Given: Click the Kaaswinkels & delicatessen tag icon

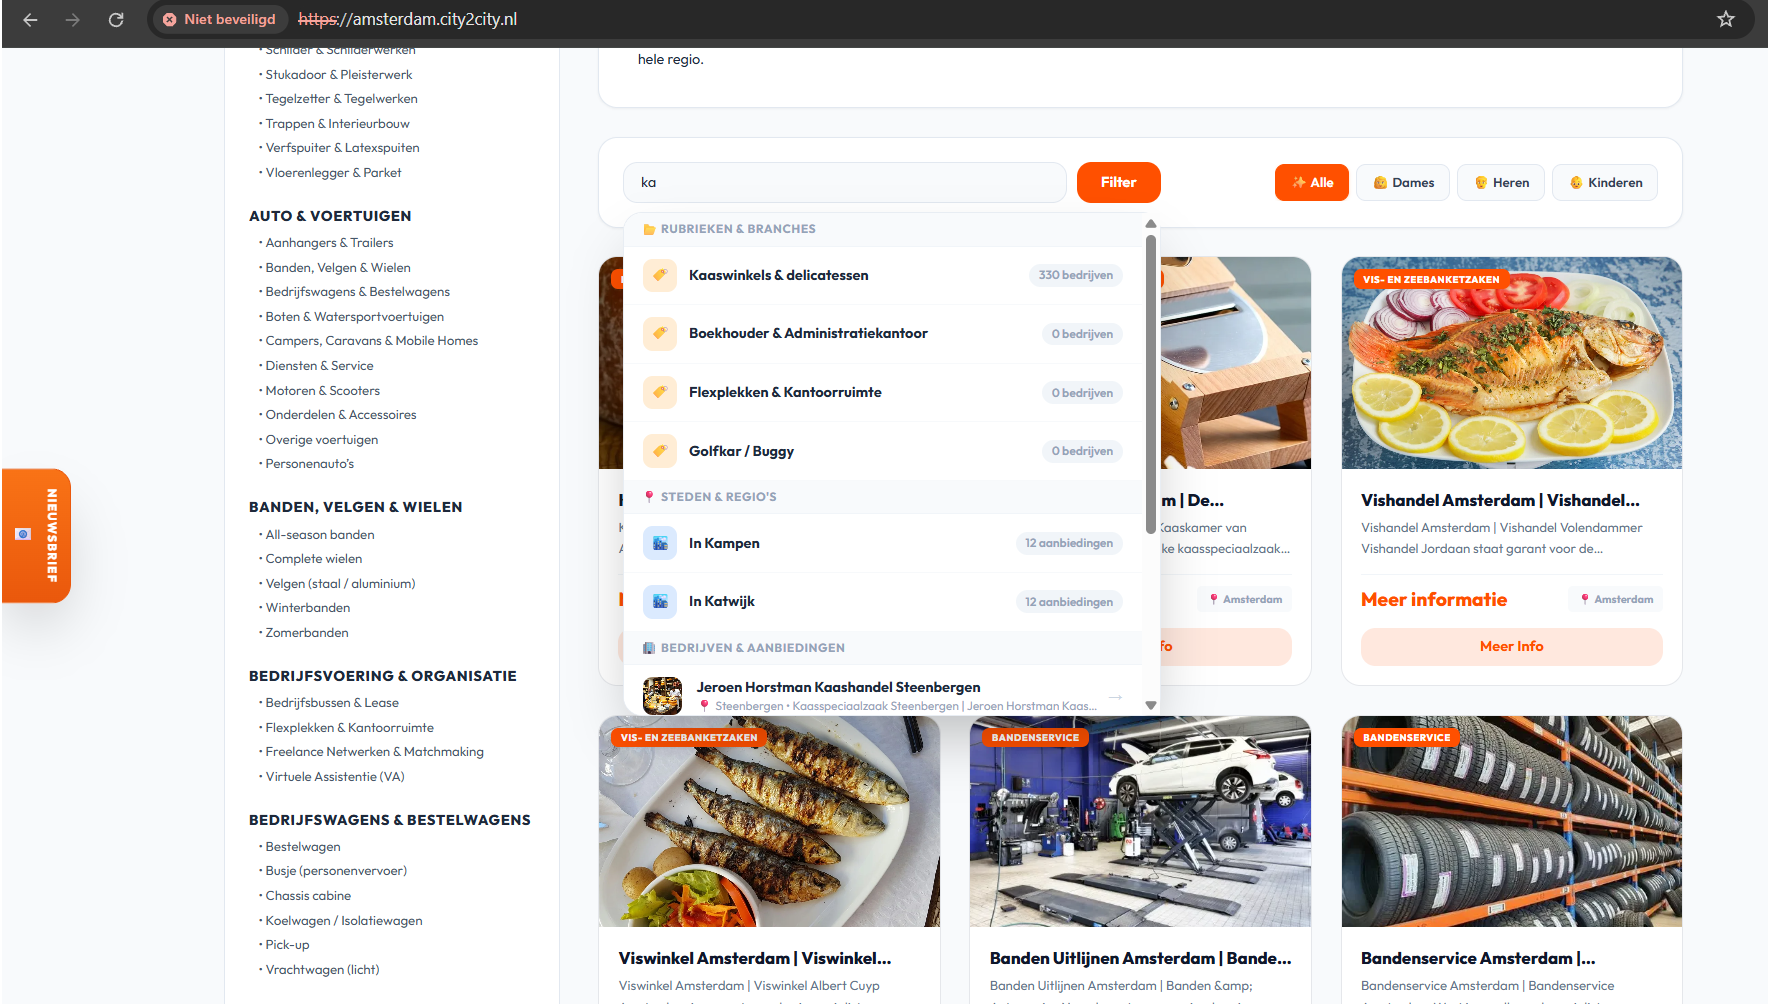Looking at the screenshot, I should click(660, 275).
